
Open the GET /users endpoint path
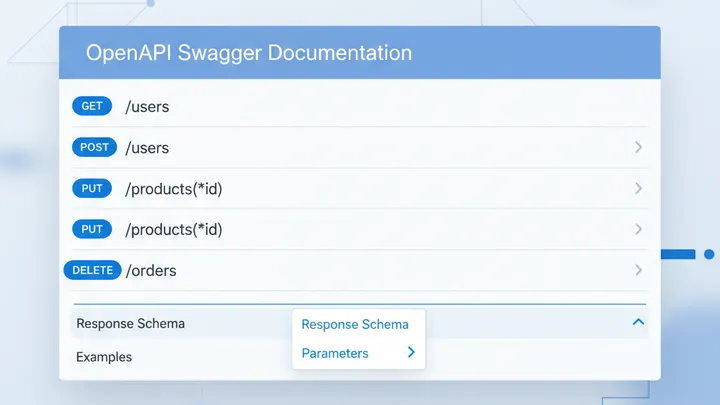[147, 106]
